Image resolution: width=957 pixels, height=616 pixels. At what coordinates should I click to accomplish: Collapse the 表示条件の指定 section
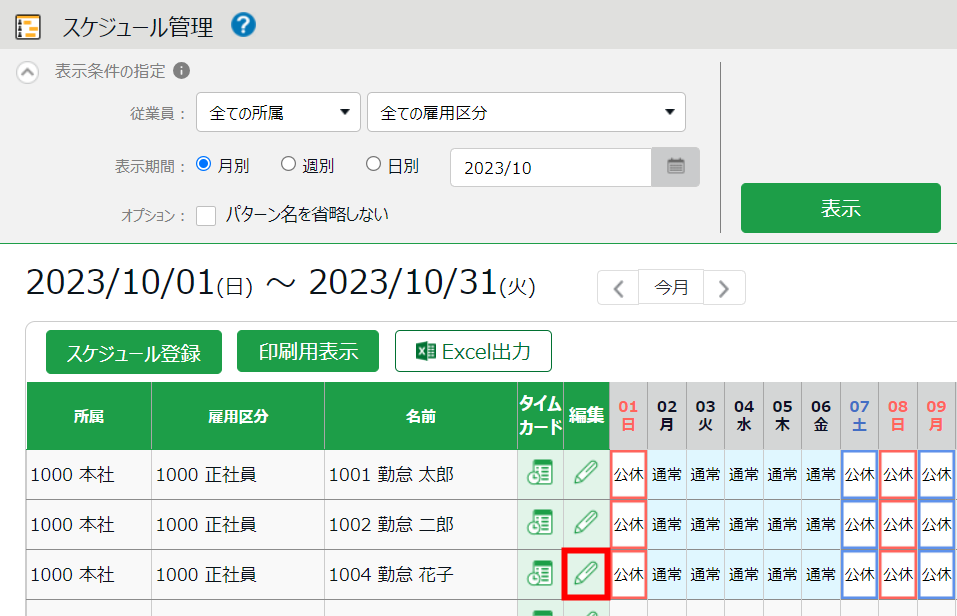tap(28, 72)
